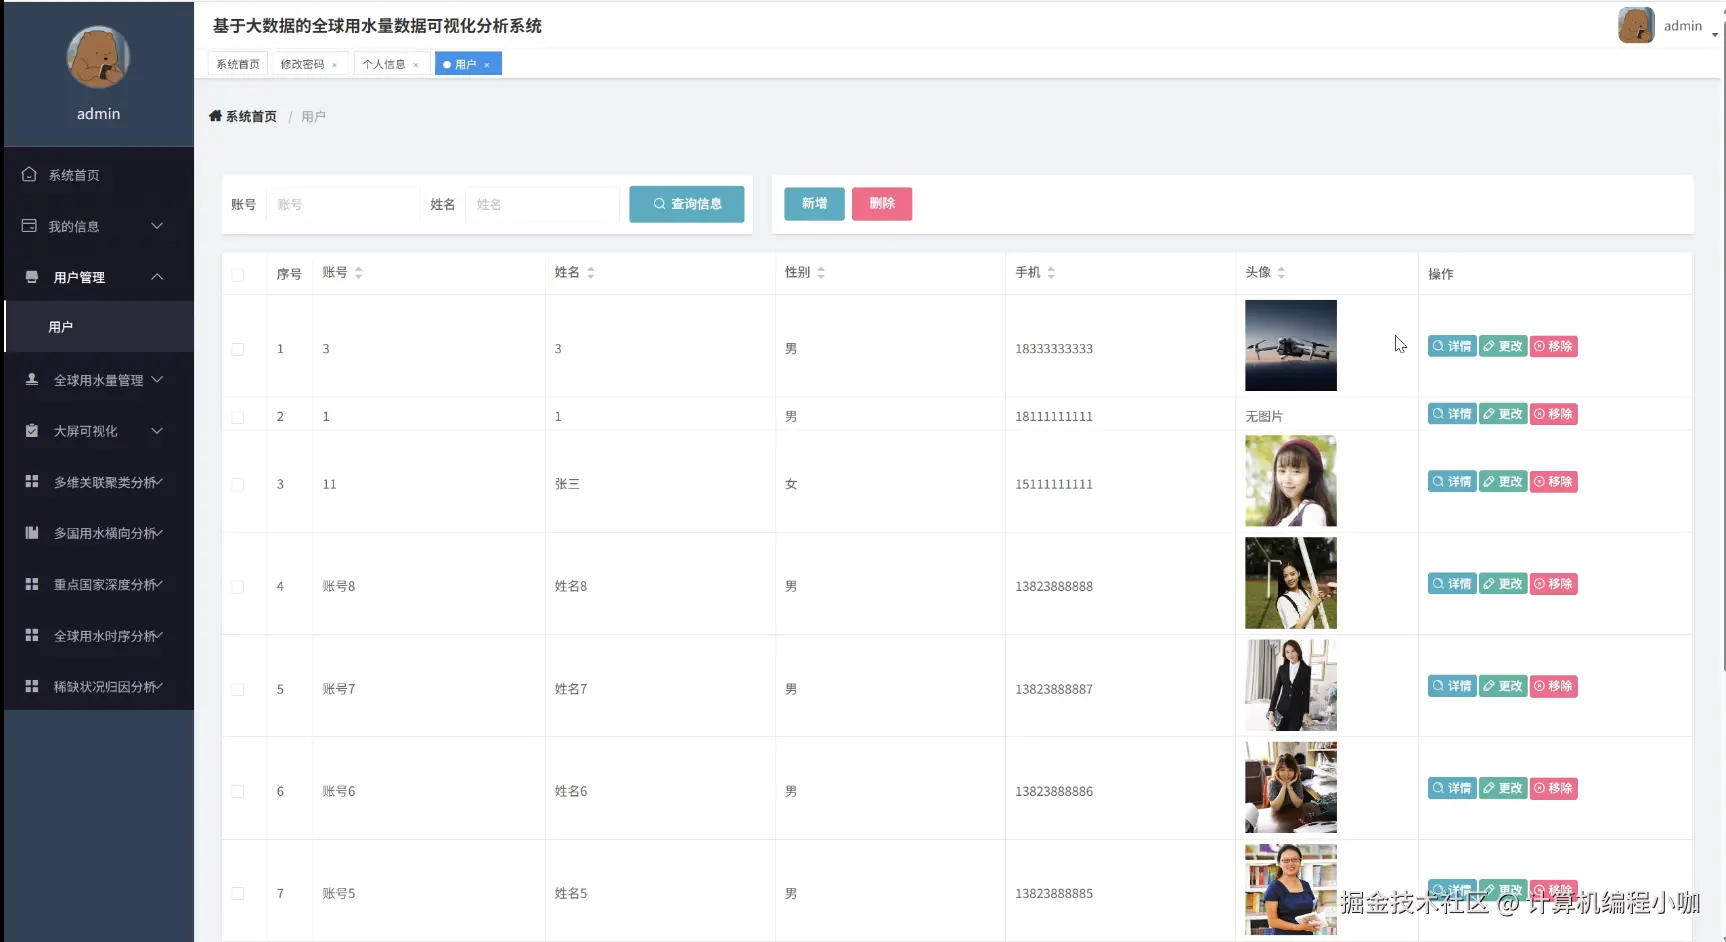Sort table by 手机 column arrows
The image size is (1726, 942).
point(1051,272)
